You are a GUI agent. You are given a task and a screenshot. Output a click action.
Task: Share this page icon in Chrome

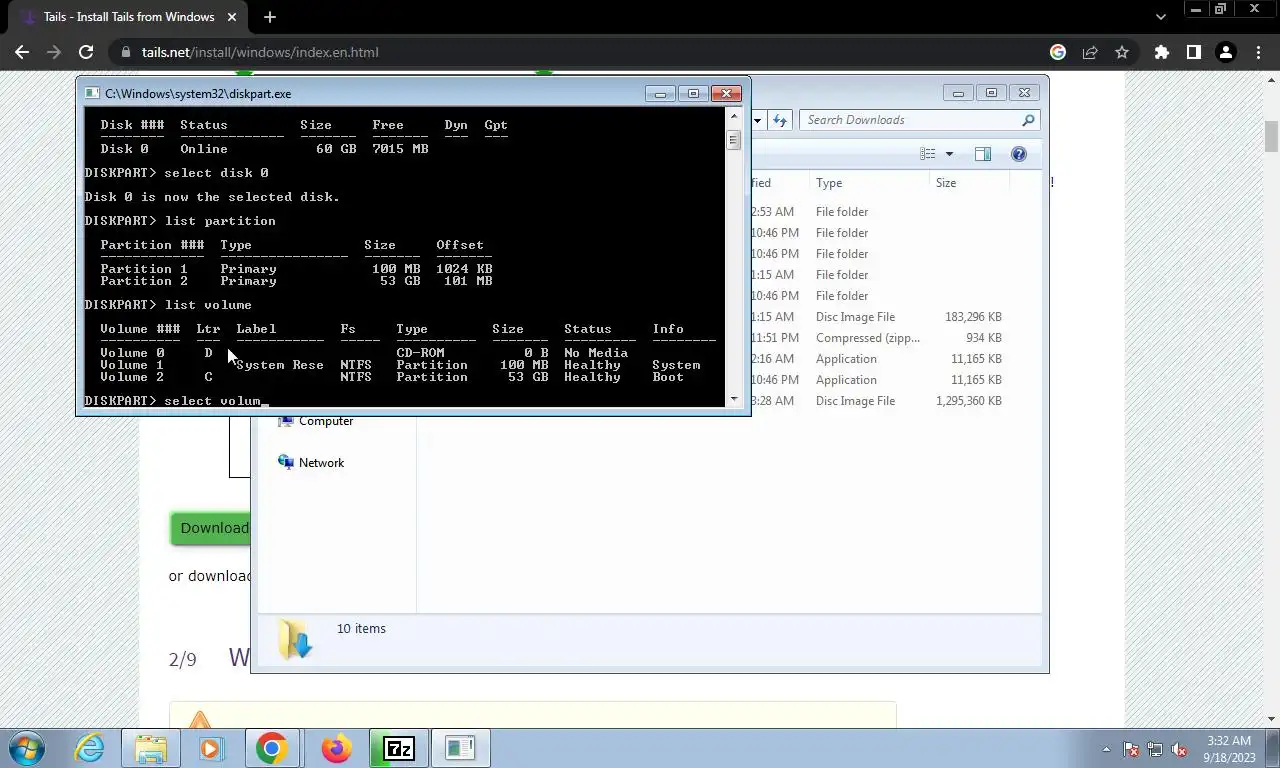click(x=1090, y=52)
